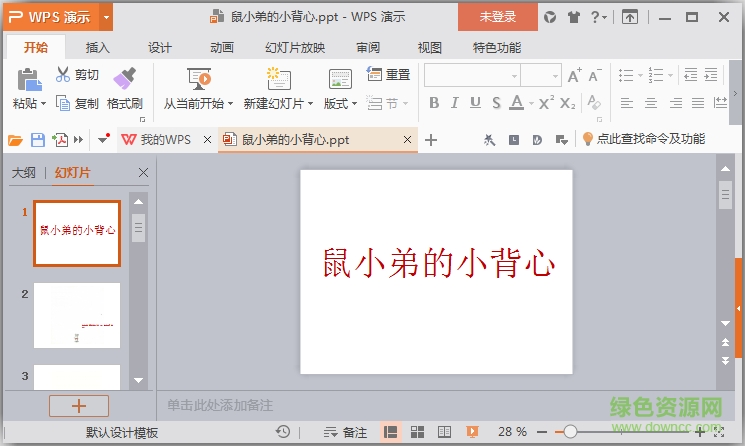This screenshot has width=745, height=446.
Task: Click the zoom out minus button
Action: pyautogui.click(x=542, y=432)
